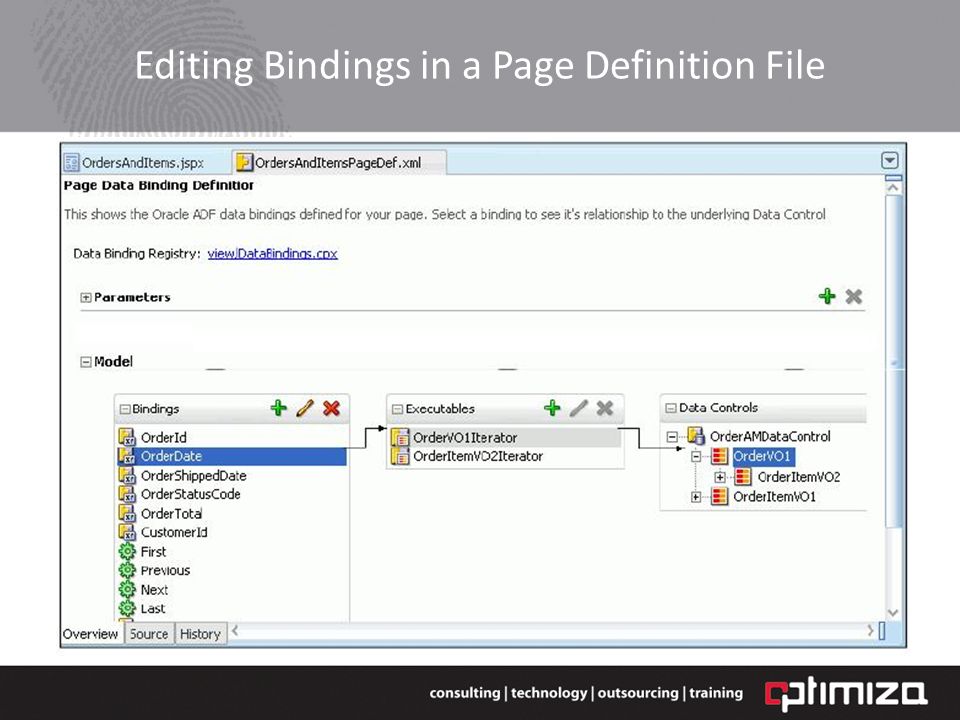The width and height of the screenshot is (960, 720).
Task: Click the OrderAMDataControl icon
Action: coord(696,437)
